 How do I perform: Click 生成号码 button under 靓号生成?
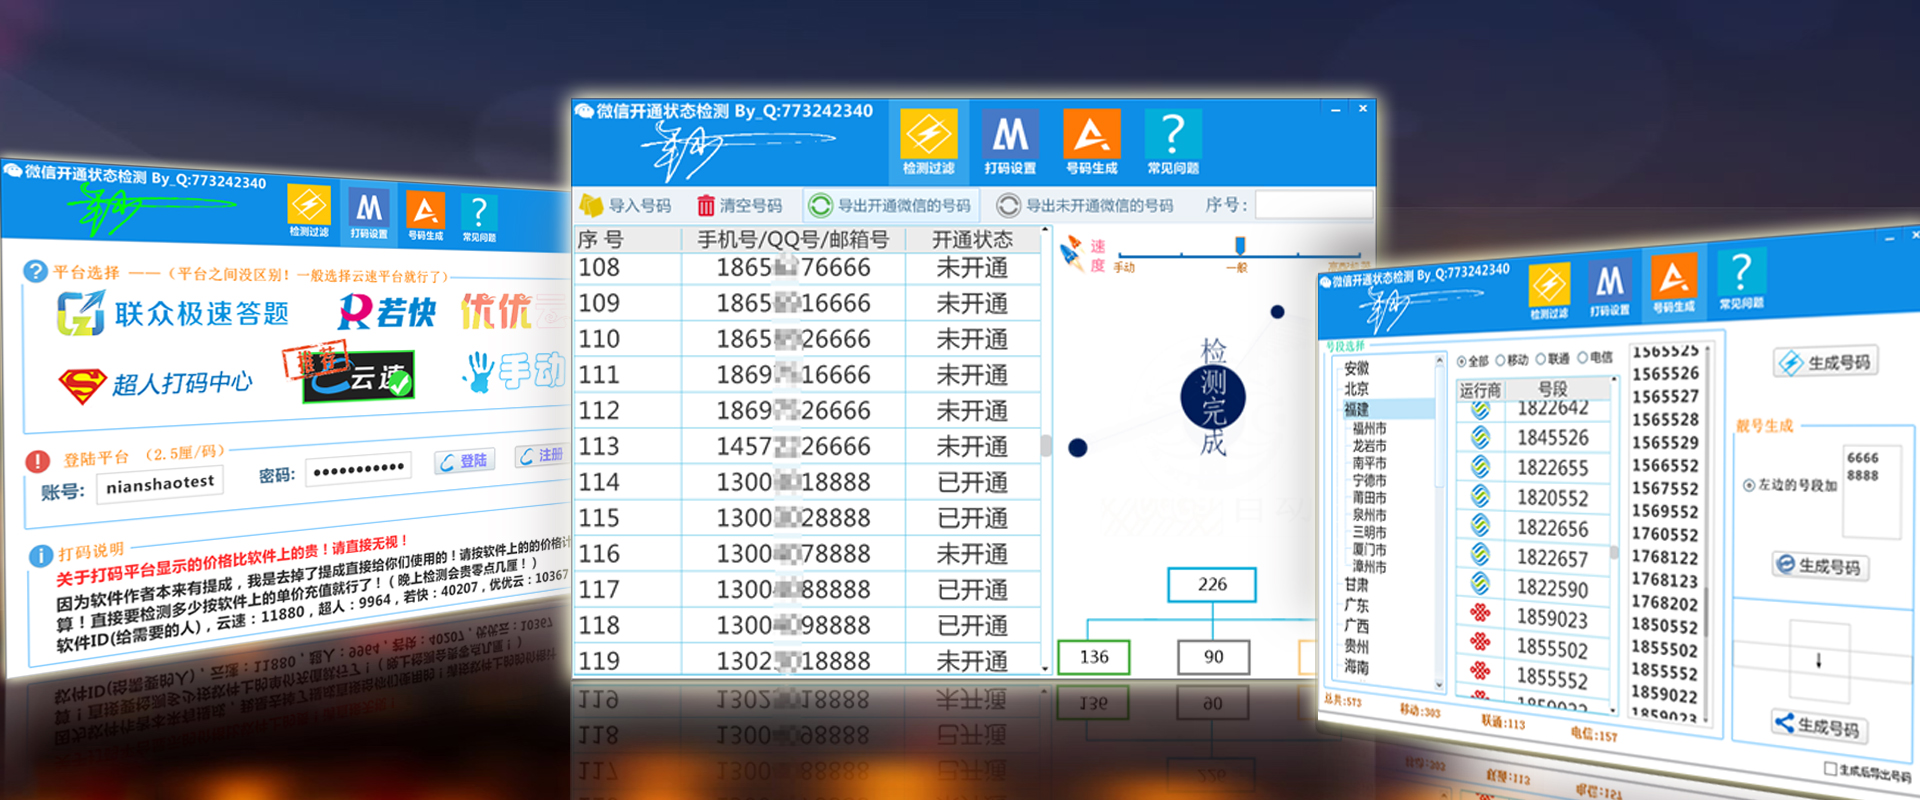coord(1820,566)
